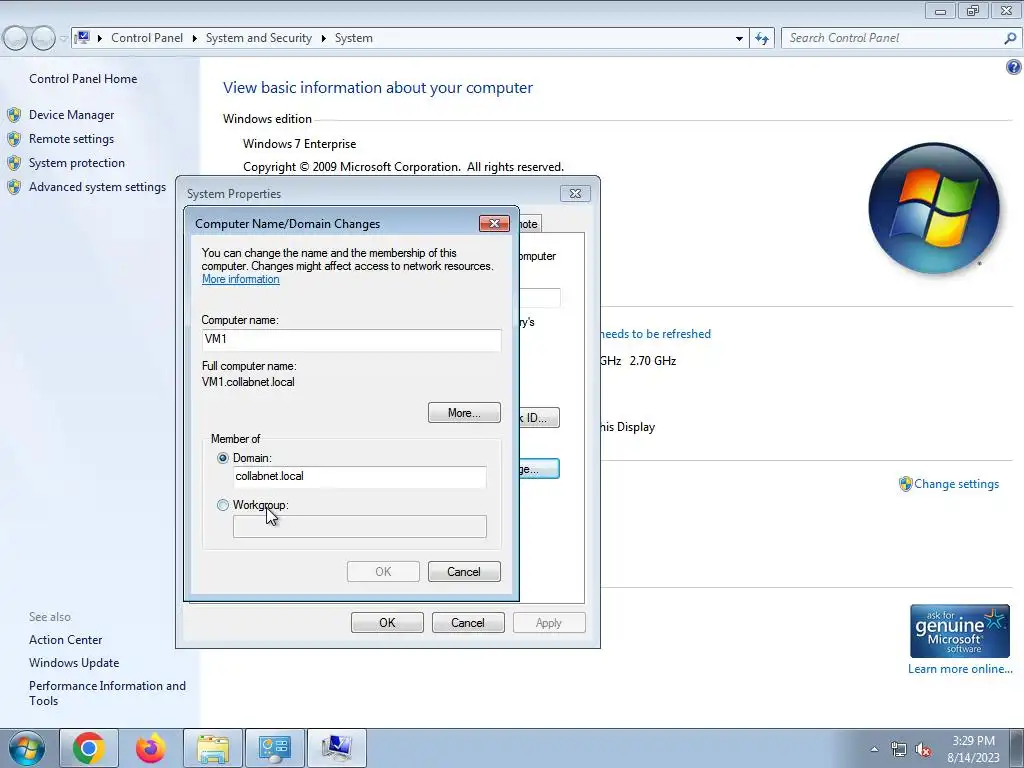Expand the address bar history dropdown
Image resolution: width=1024 pixels, height=768 pixels.
(x=739, y=39)
